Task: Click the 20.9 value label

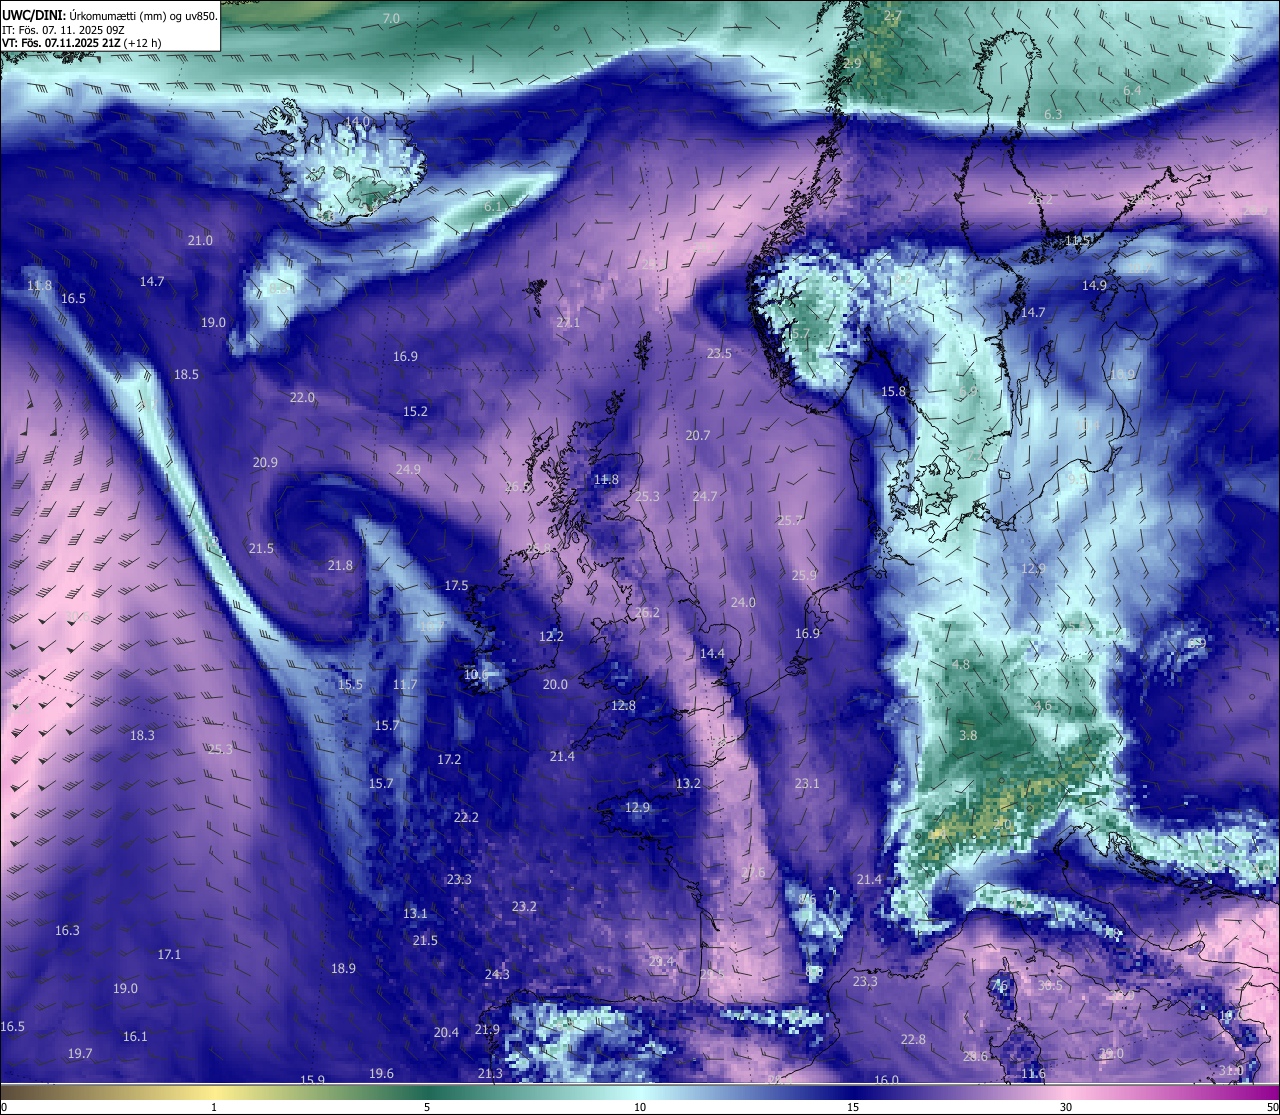Action: point(265,463)
